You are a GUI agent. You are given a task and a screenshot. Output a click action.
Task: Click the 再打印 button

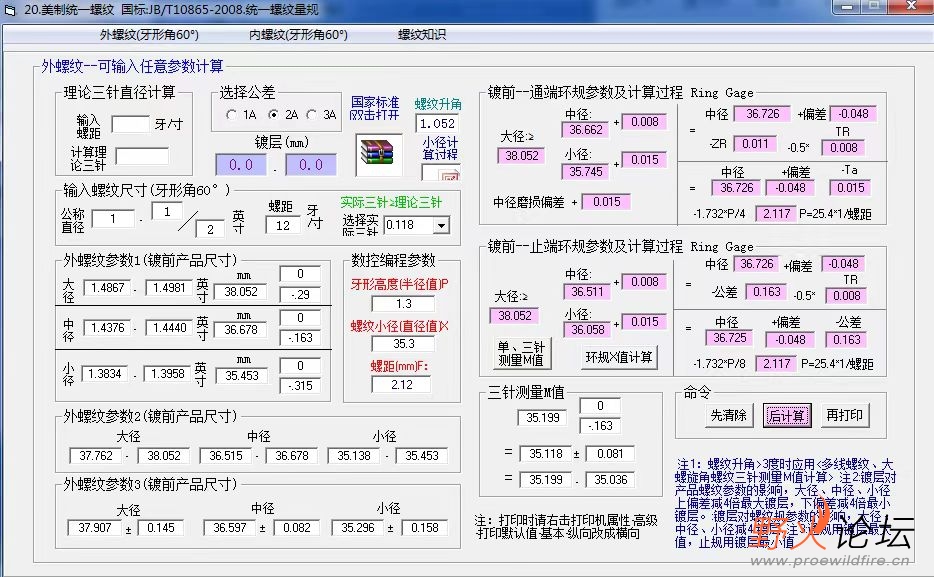(845, 416)
